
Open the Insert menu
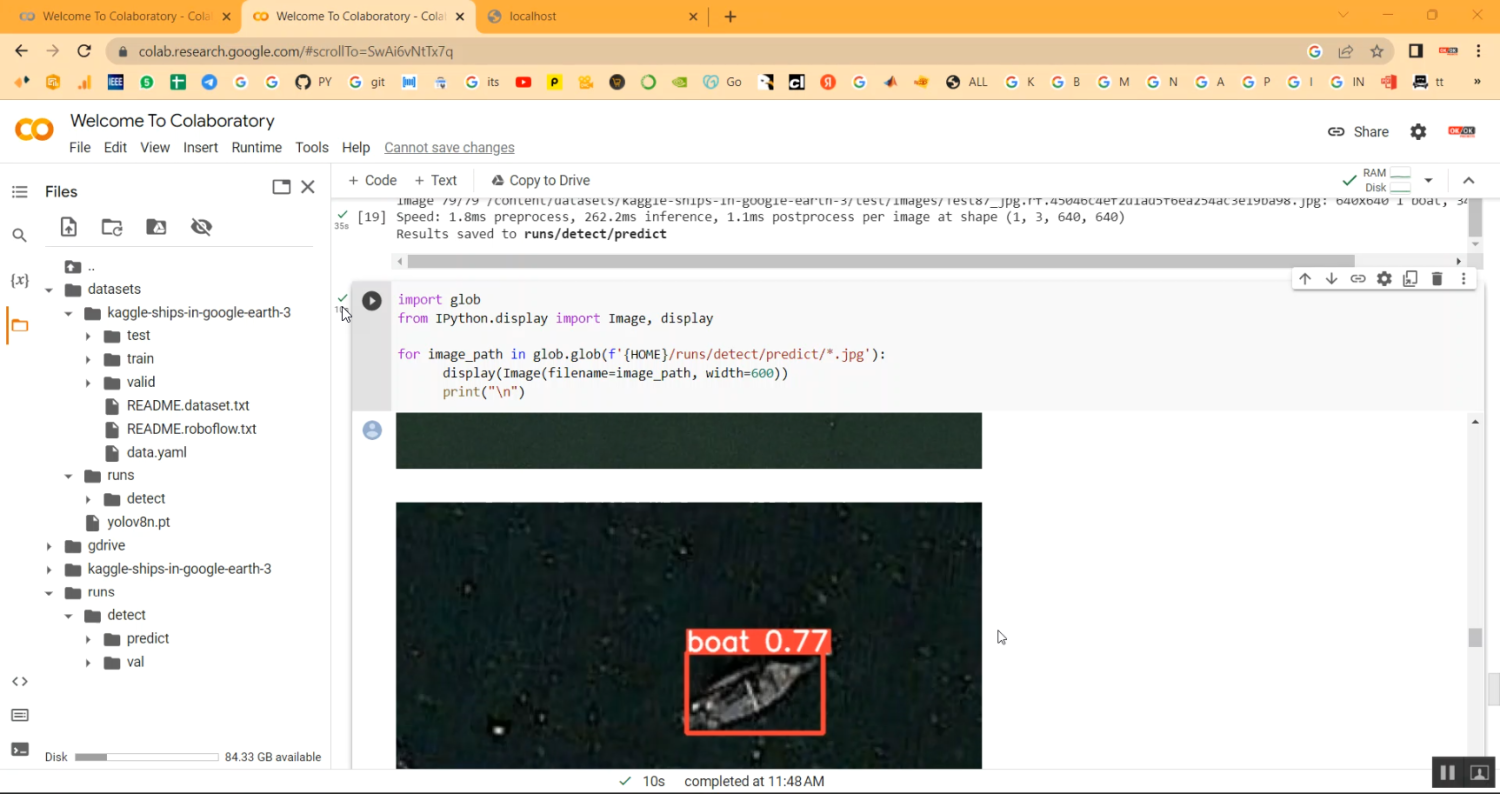point(201,147)
